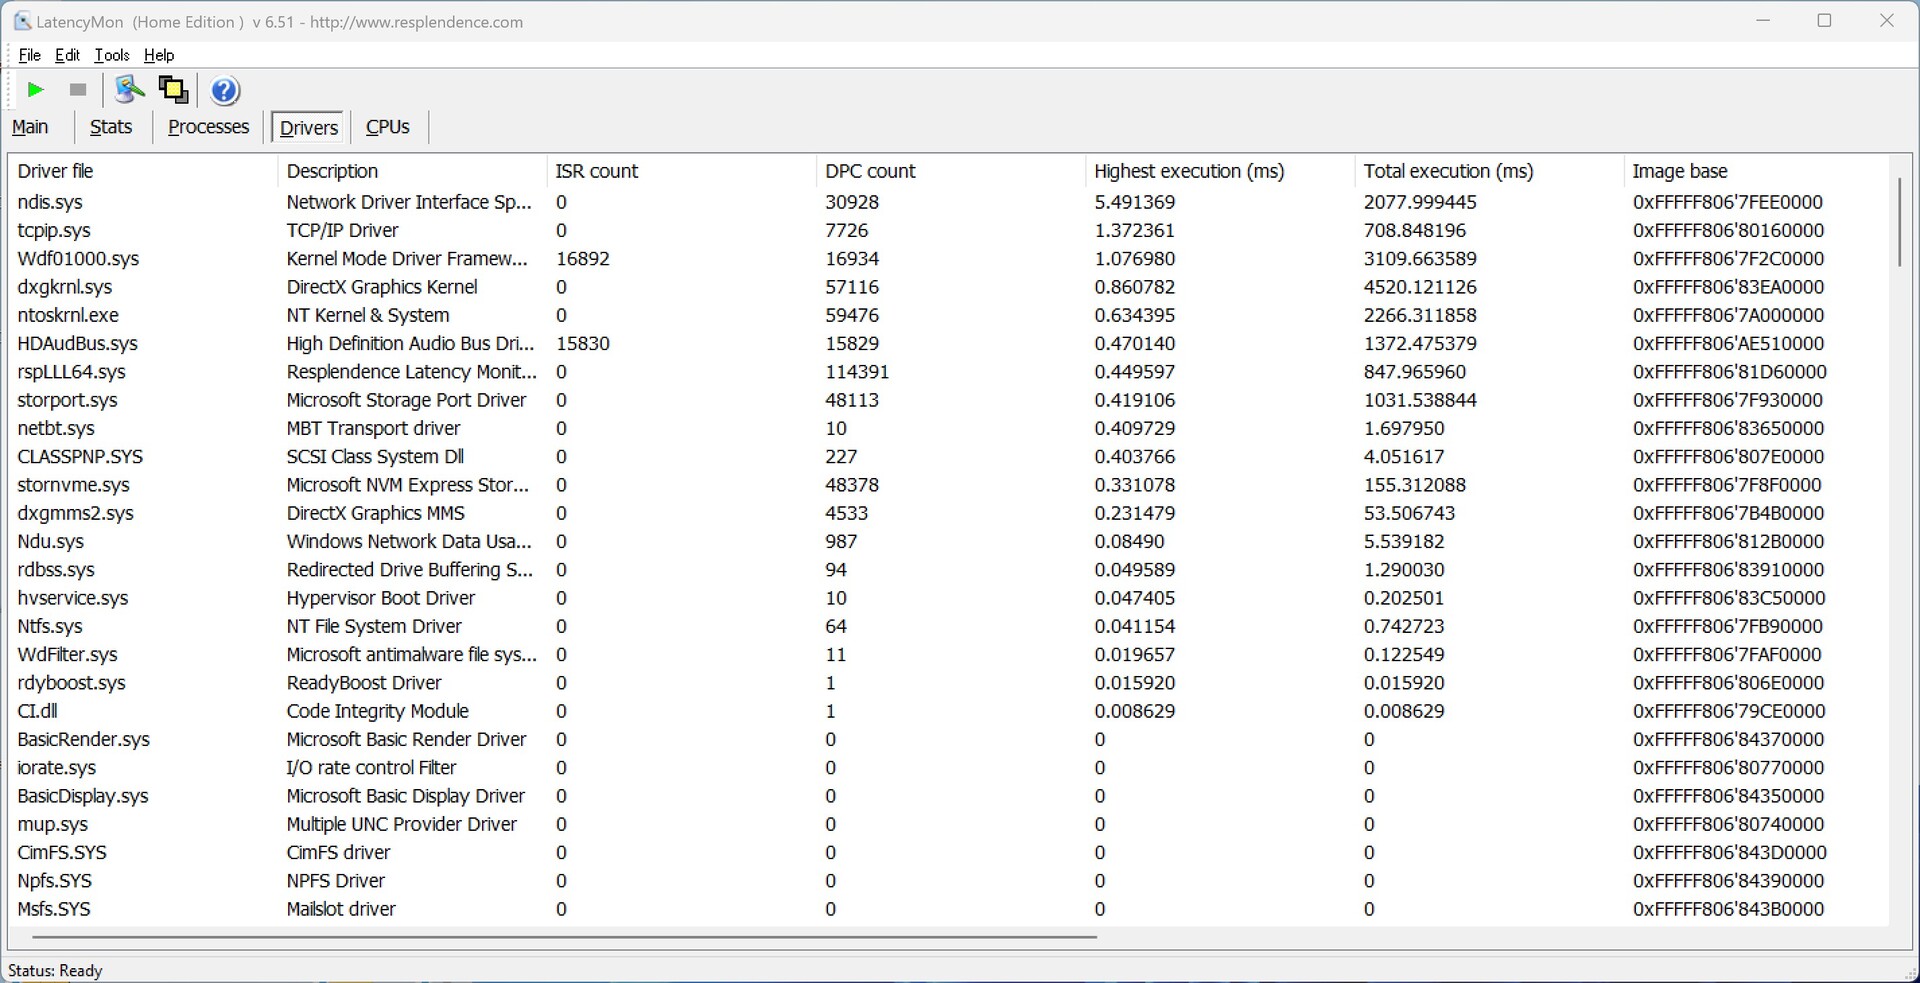
Task: Select the dxgmms2.sys driver row
Action: tap(948, 513)
